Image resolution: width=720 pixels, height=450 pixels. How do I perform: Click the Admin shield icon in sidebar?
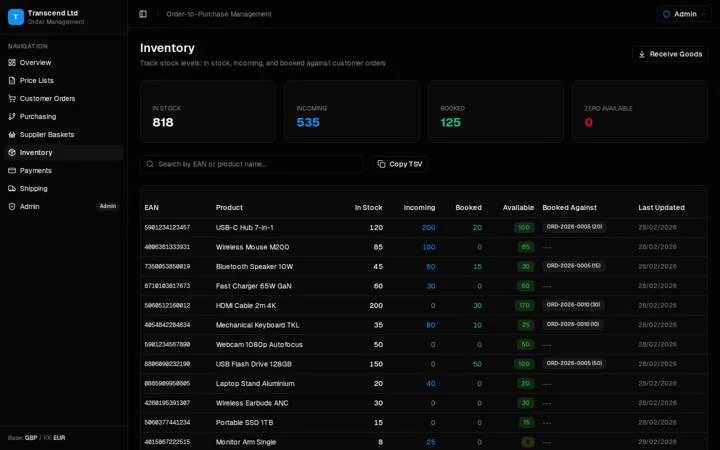(x=12, y=207)
